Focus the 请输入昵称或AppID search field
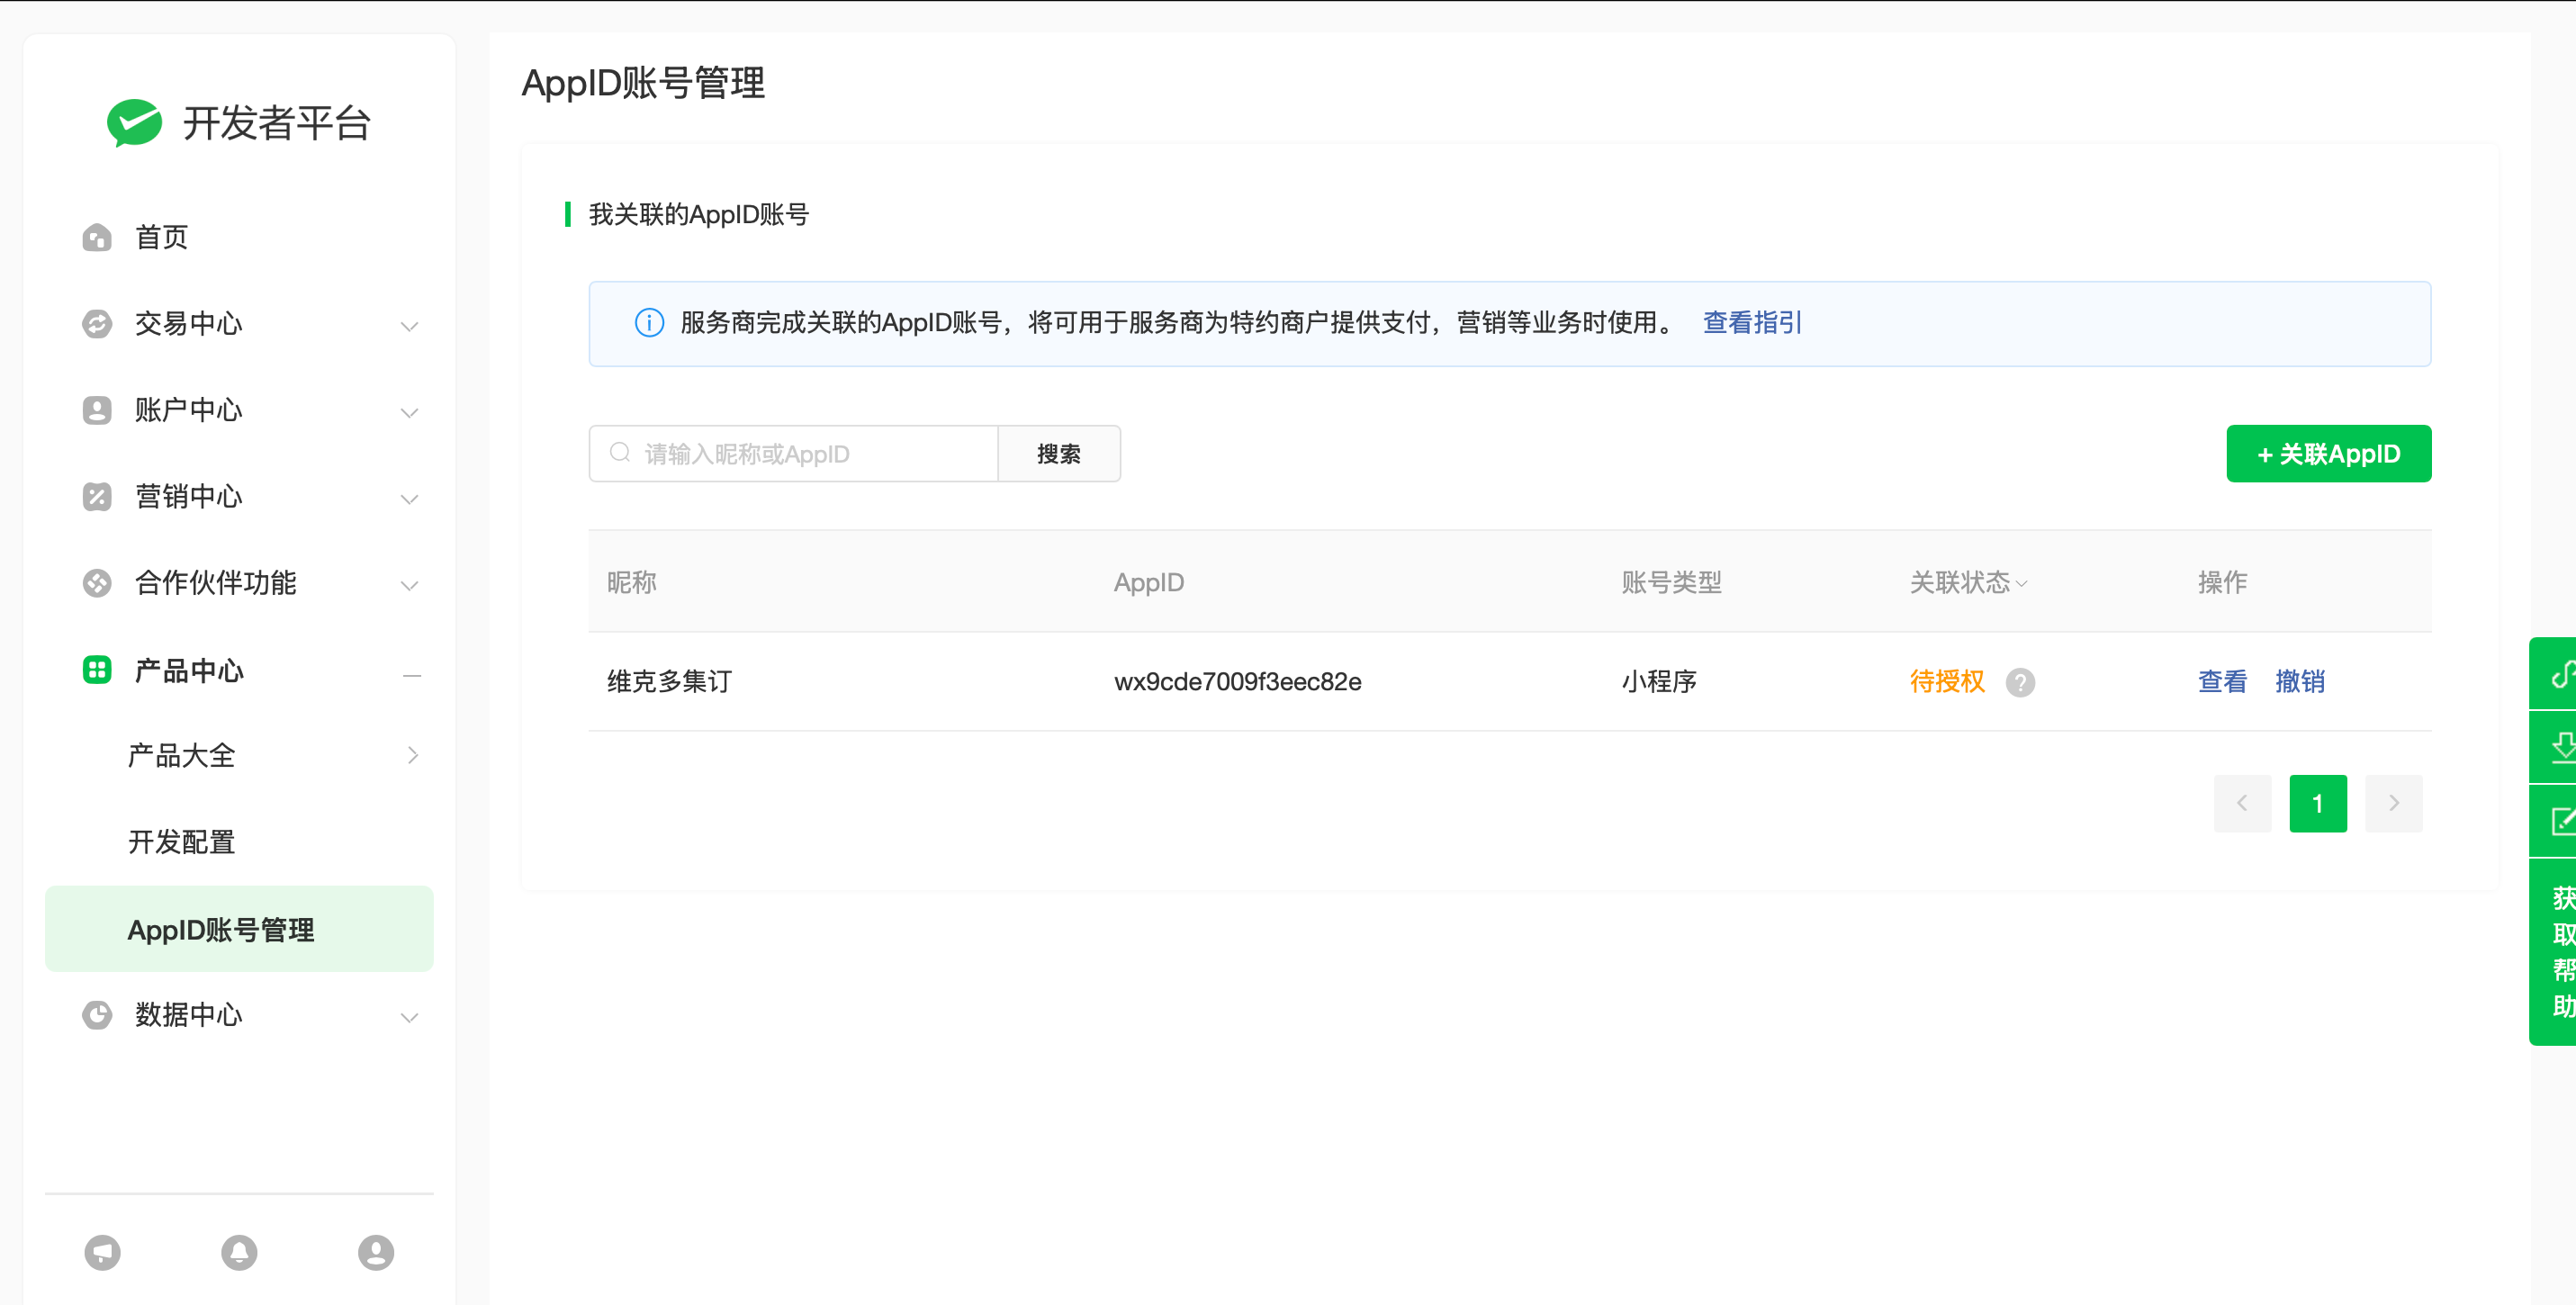 tap(794, 453)
